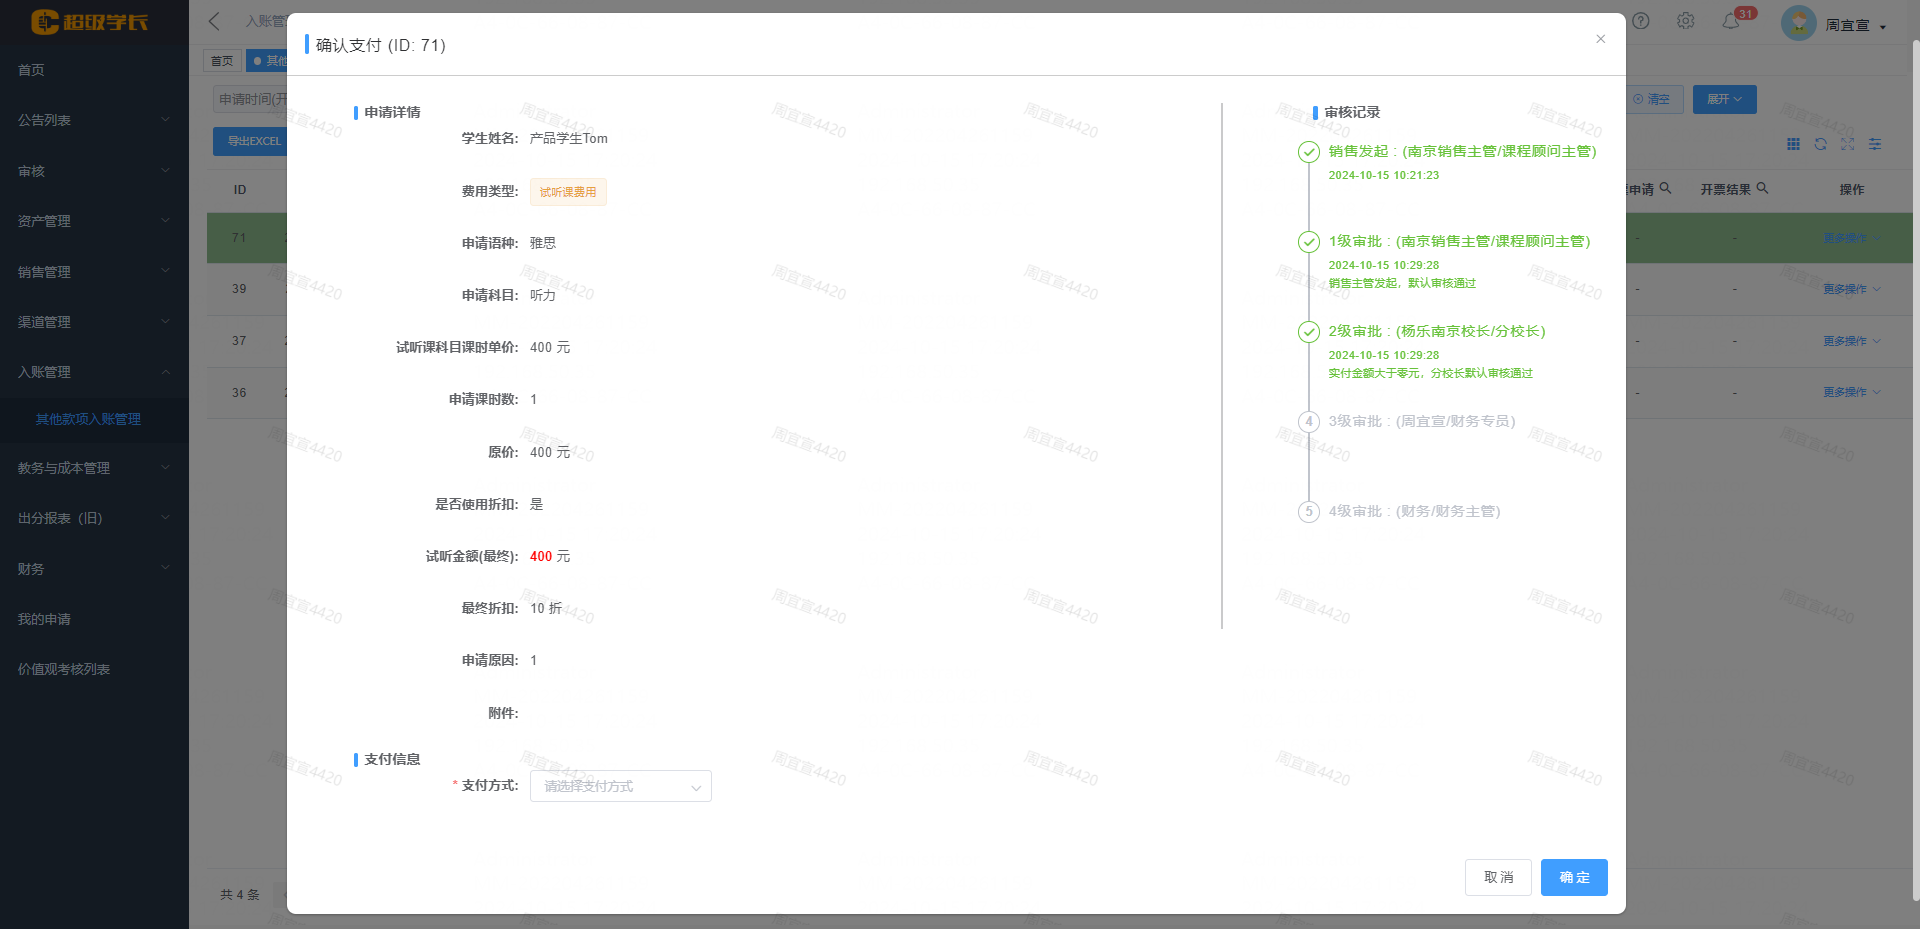Image resolution: width=1920 pixels, height=929 pixels.
Task: Click the search icon beside 开票结果
Action: pyautogui.click(x=1762, y=188)
